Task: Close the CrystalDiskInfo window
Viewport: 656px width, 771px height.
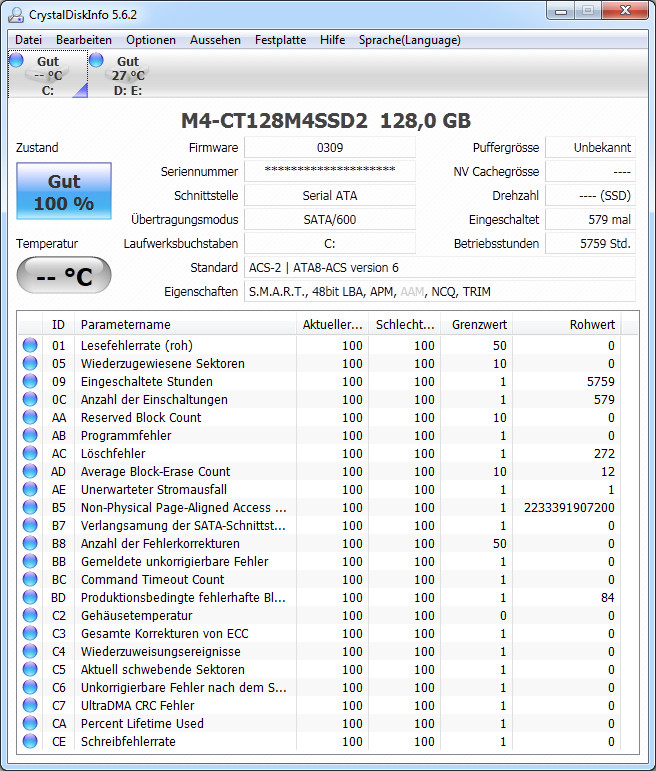Action: coord(625,11)
